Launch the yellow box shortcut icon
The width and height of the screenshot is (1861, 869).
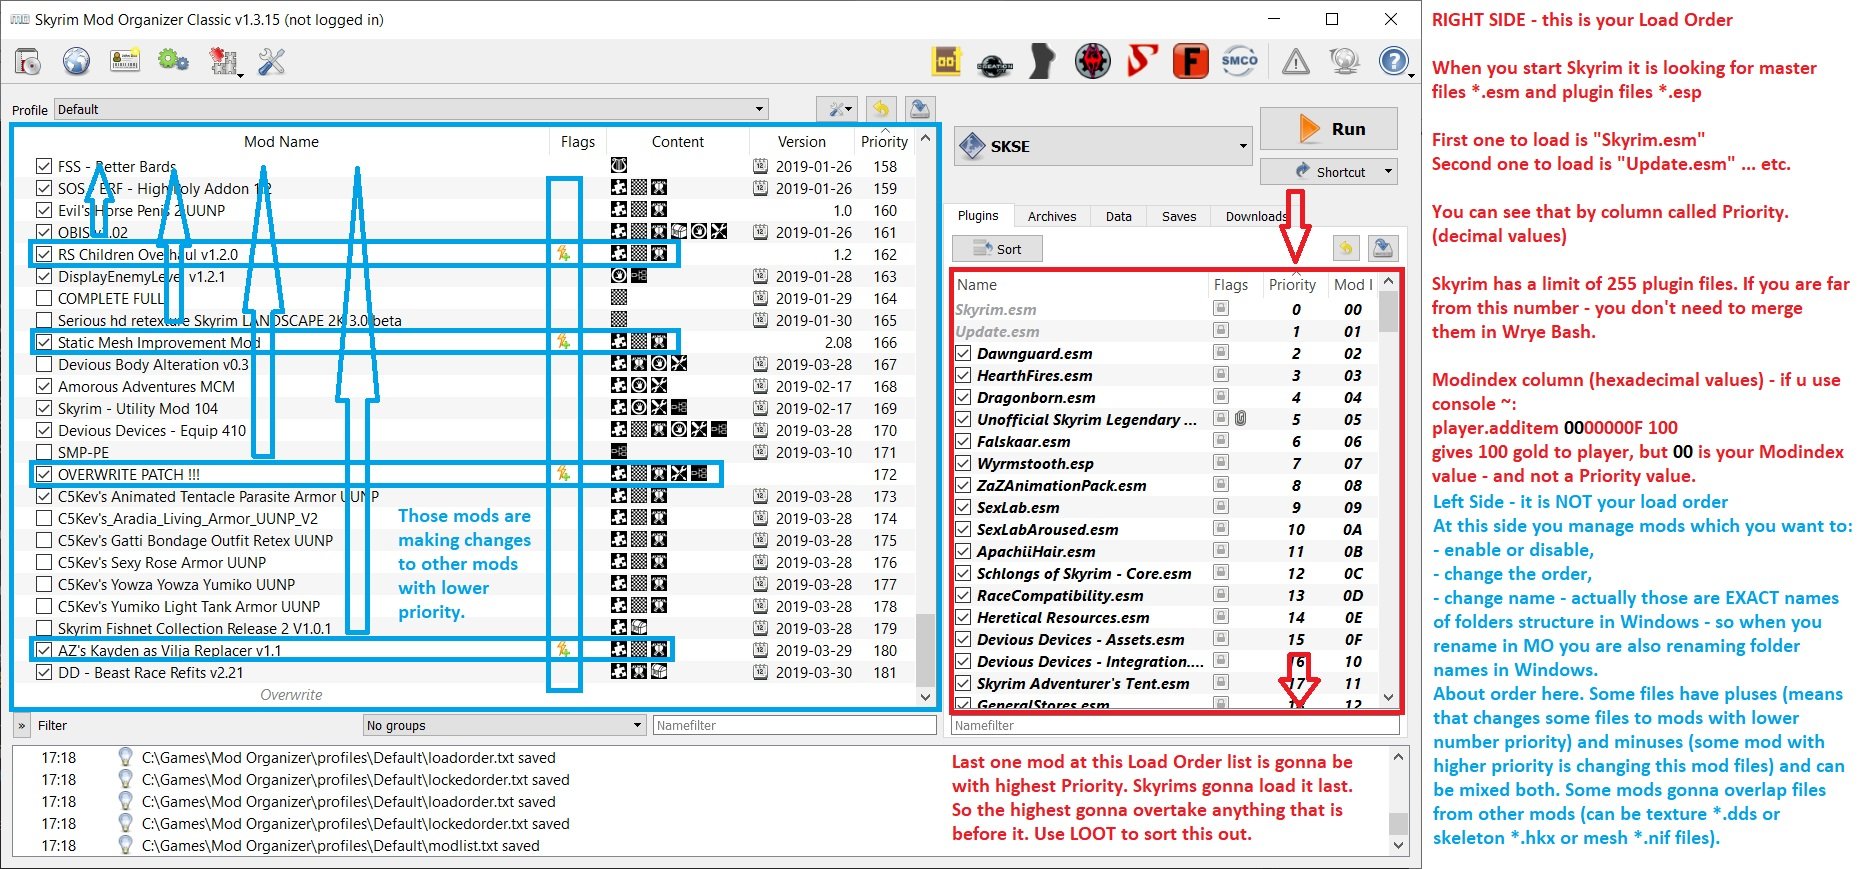pyautogui.click(x=946, y=62)
